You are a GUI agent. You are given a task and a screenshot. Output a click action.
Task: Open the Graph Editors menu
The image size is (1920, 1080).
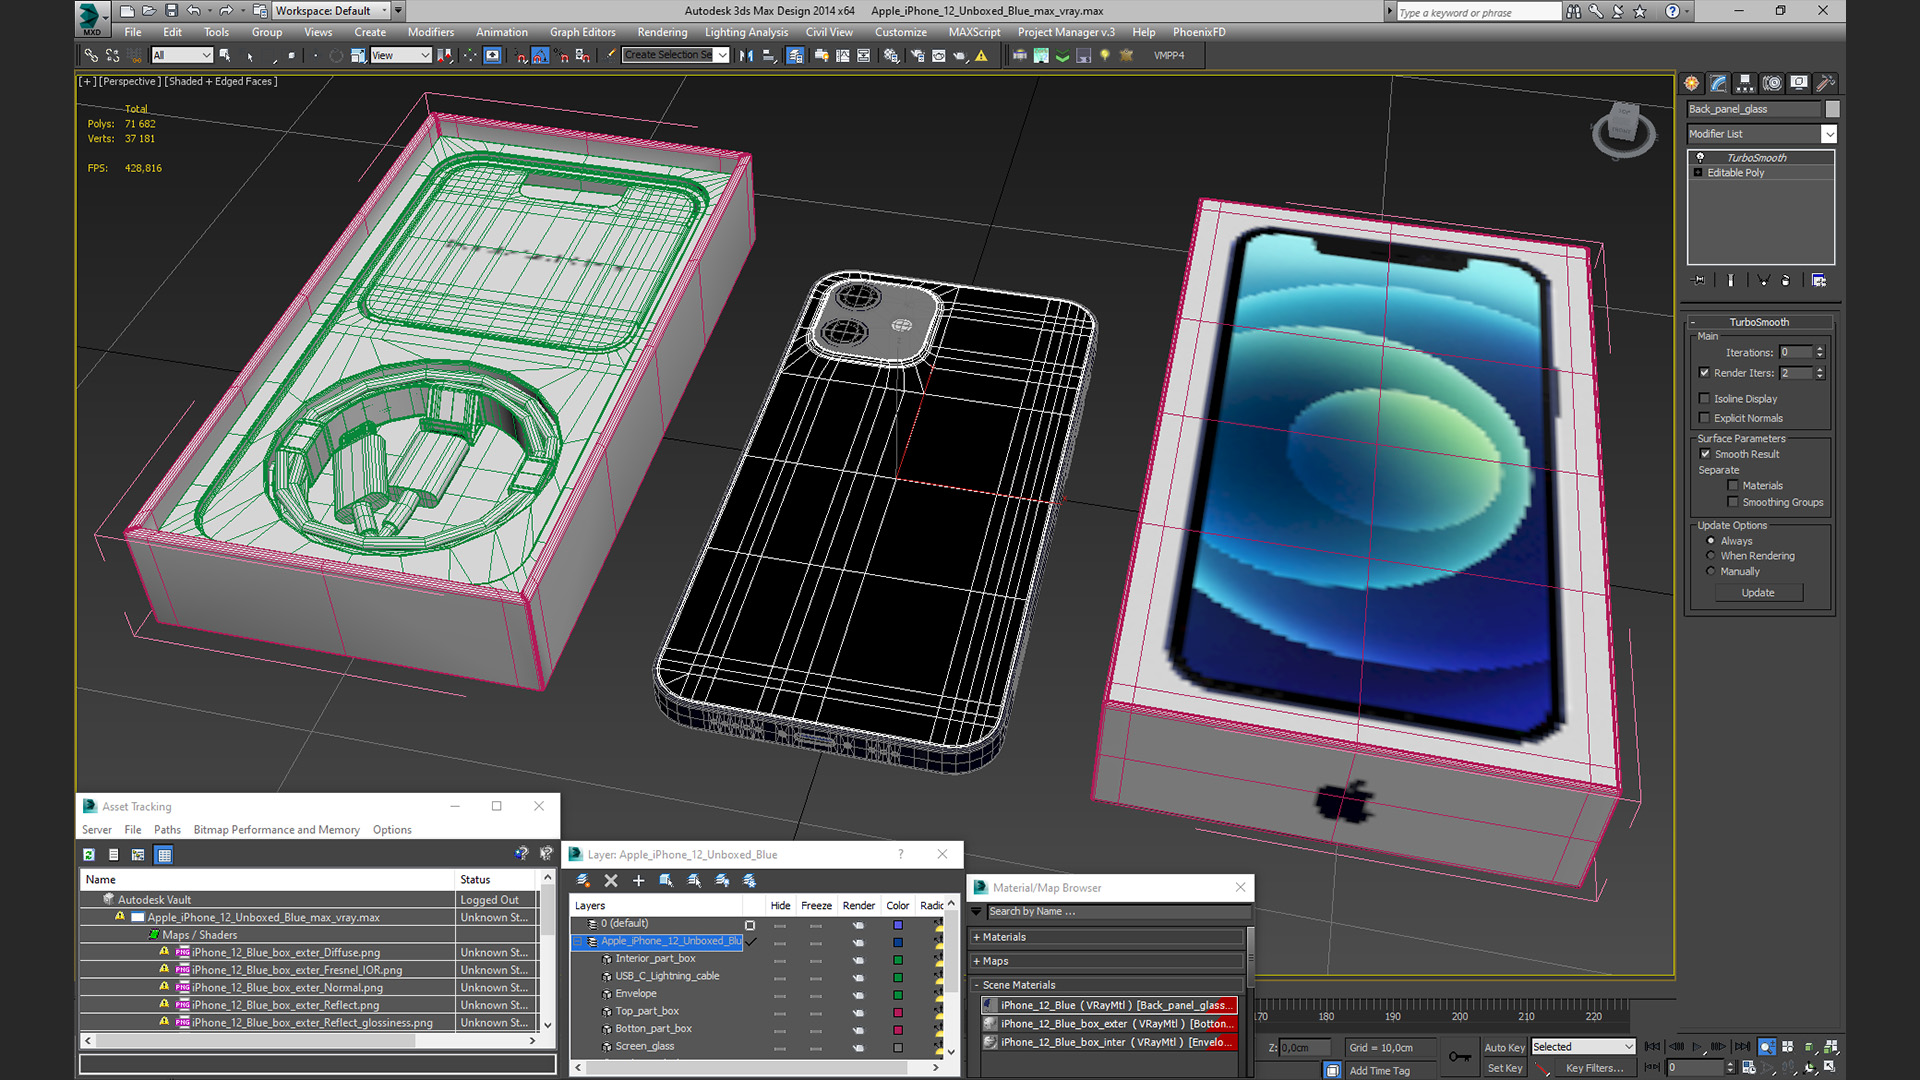(582, 32)
